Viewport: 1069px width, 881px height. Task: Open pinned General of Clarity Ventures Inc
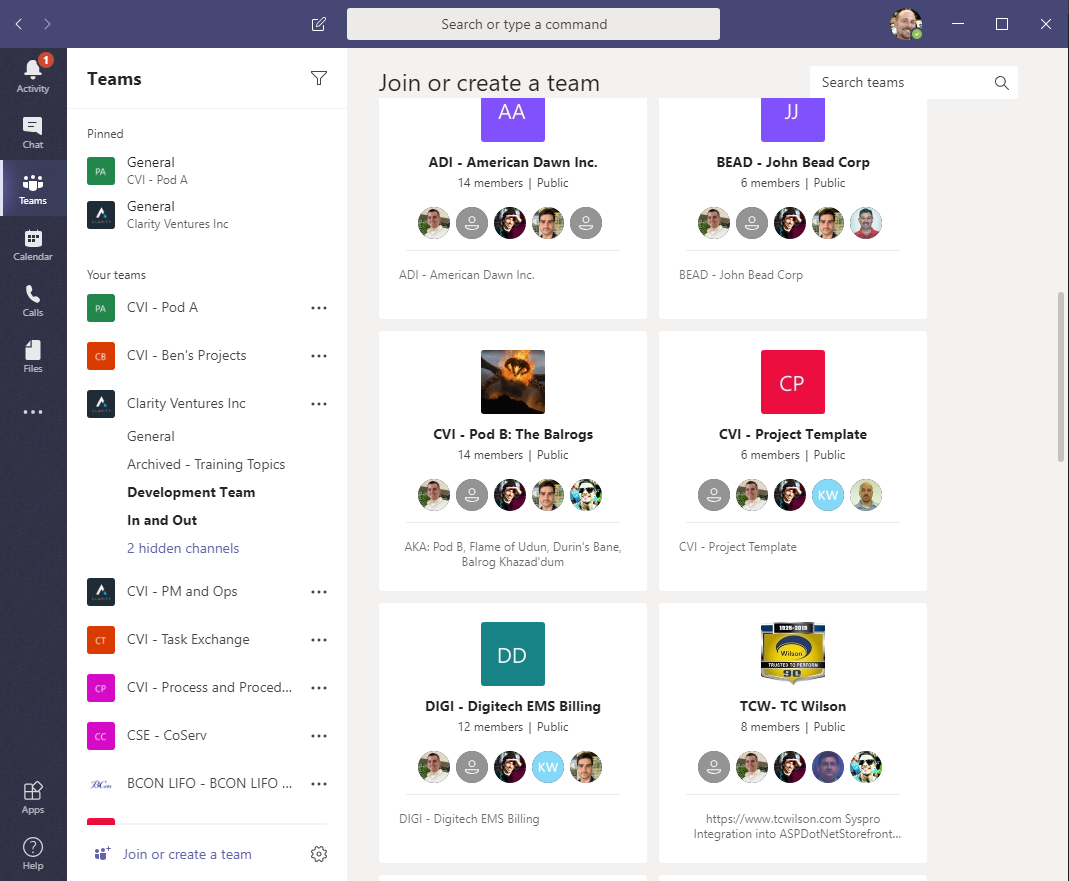pos(207,215)
